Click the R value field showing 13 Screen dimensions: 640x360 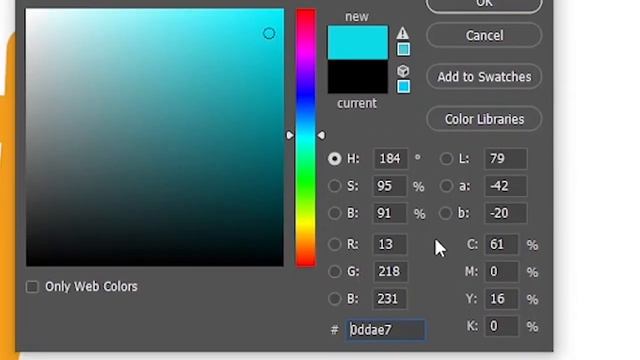390,244
